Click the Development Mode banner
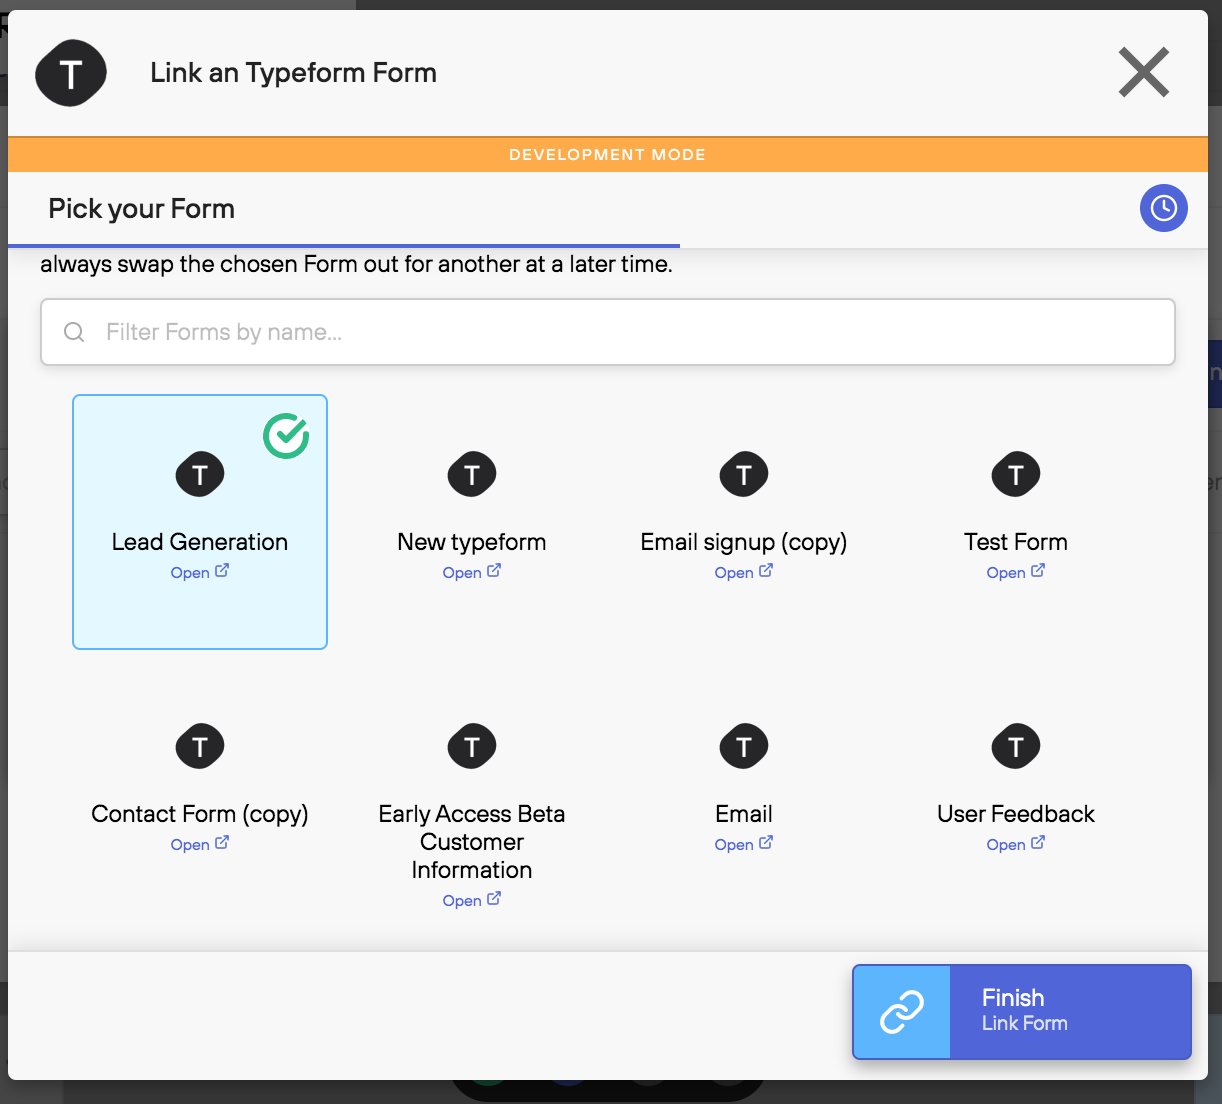Image resolution: width=1222 pixels, height=1104 pixels. (608, 155)
